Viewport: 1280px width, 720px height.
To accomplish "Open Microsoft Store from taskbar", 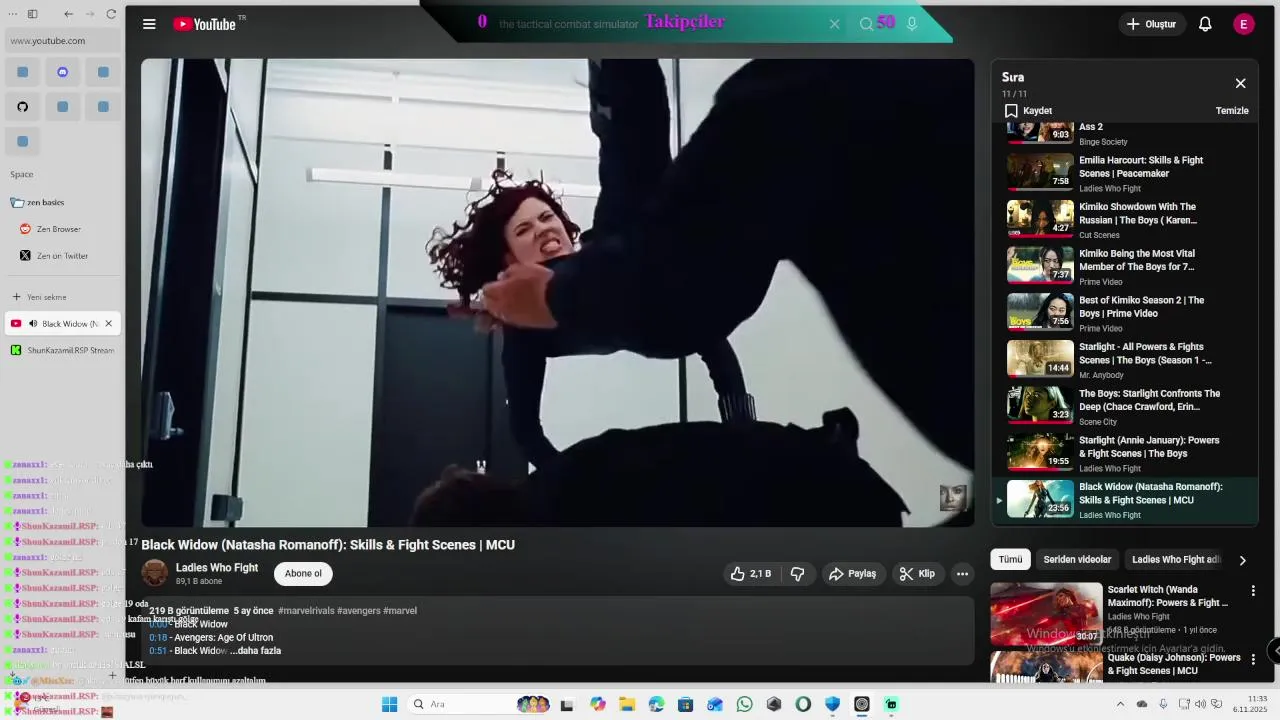I will click(x=685, y=704).
